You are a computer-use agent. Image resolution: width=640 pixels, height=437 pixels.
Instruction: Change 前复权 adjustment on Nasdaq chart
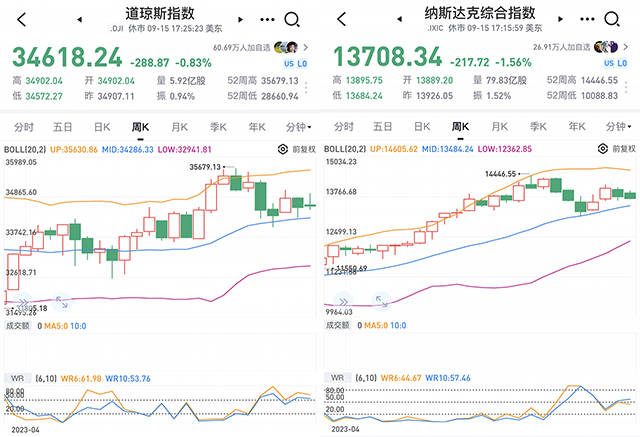tap(624, 149)
